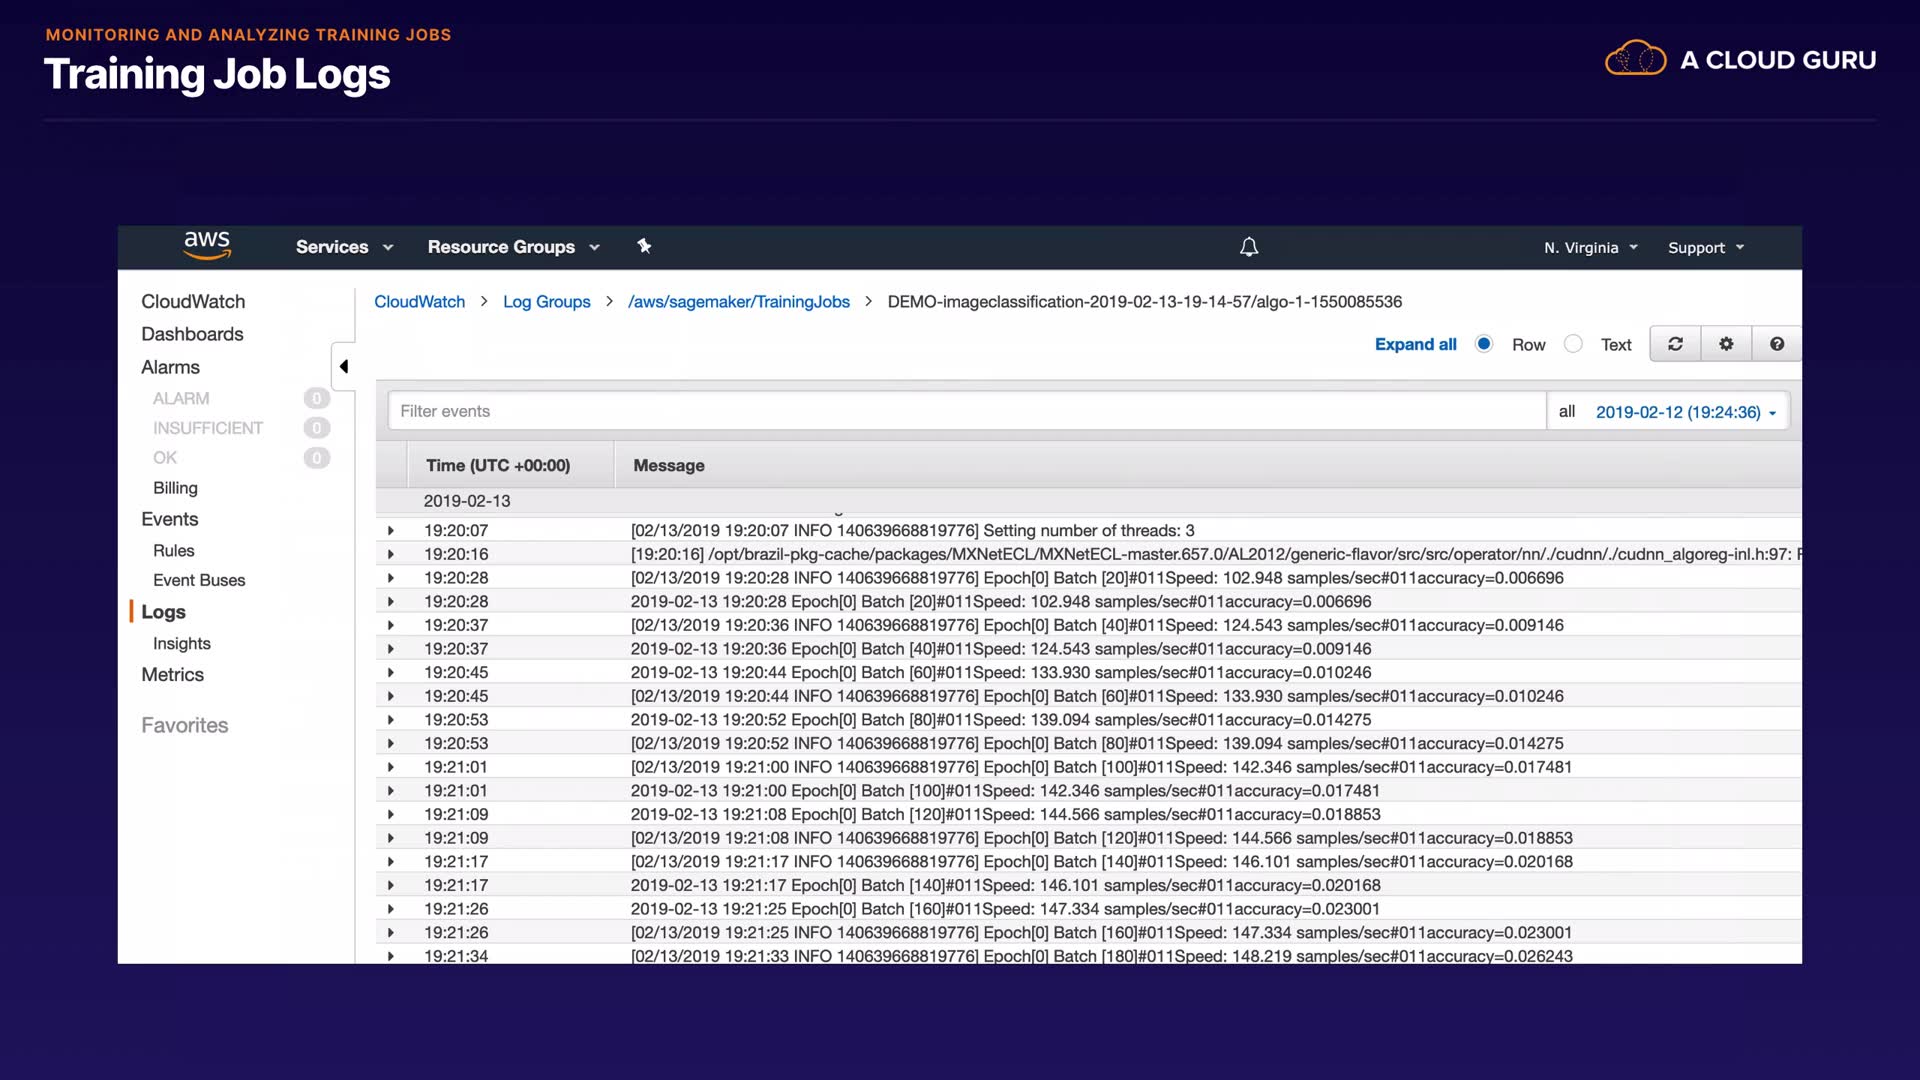Open the notifications bell icon
The height and width of the screenshot is (1080, 1920).
pyautogui.click(x=1249, y=247)
